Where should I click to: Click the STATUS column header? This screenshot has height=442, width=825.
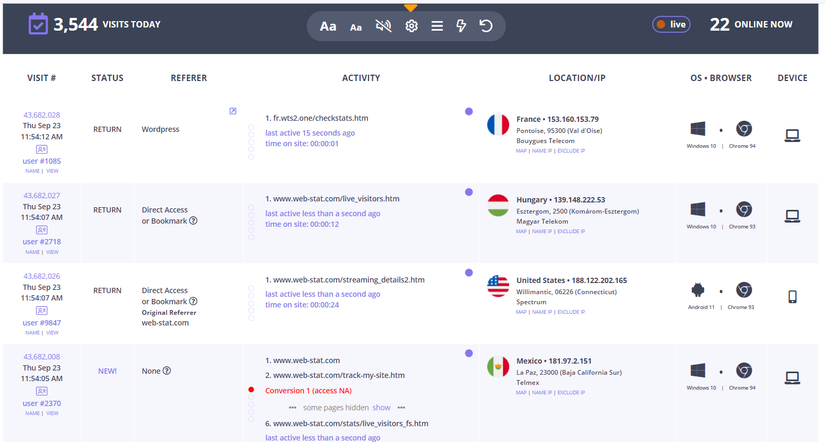click(107, 78)
